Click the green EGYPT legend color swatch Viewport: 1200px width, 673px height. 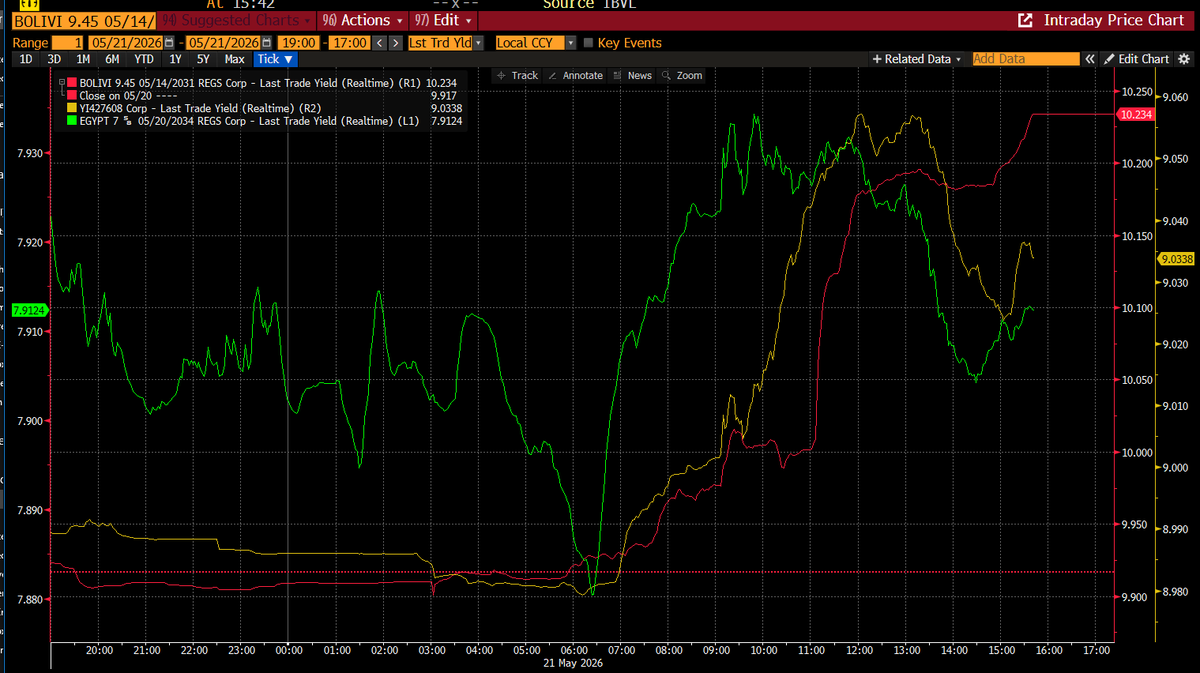click(x=72, y=121)
